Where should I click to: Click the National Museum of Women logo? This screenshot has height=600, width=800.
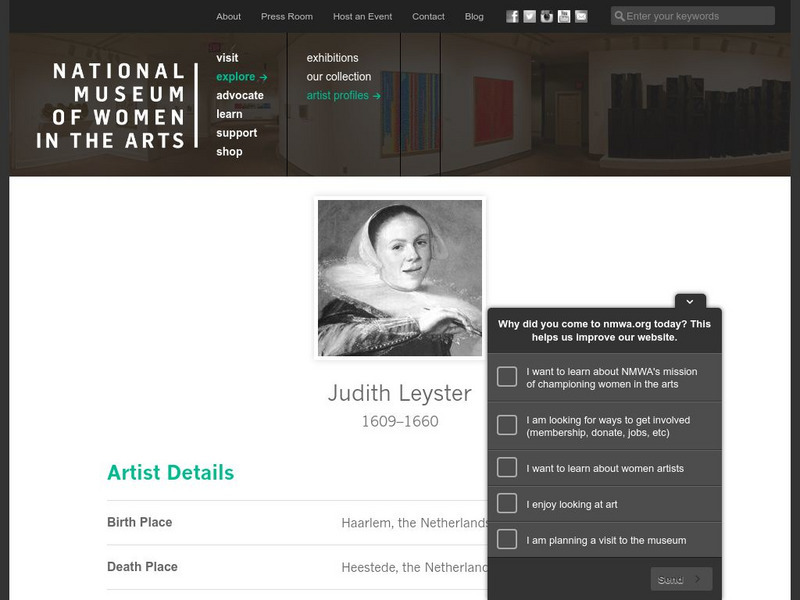point(117,106)
